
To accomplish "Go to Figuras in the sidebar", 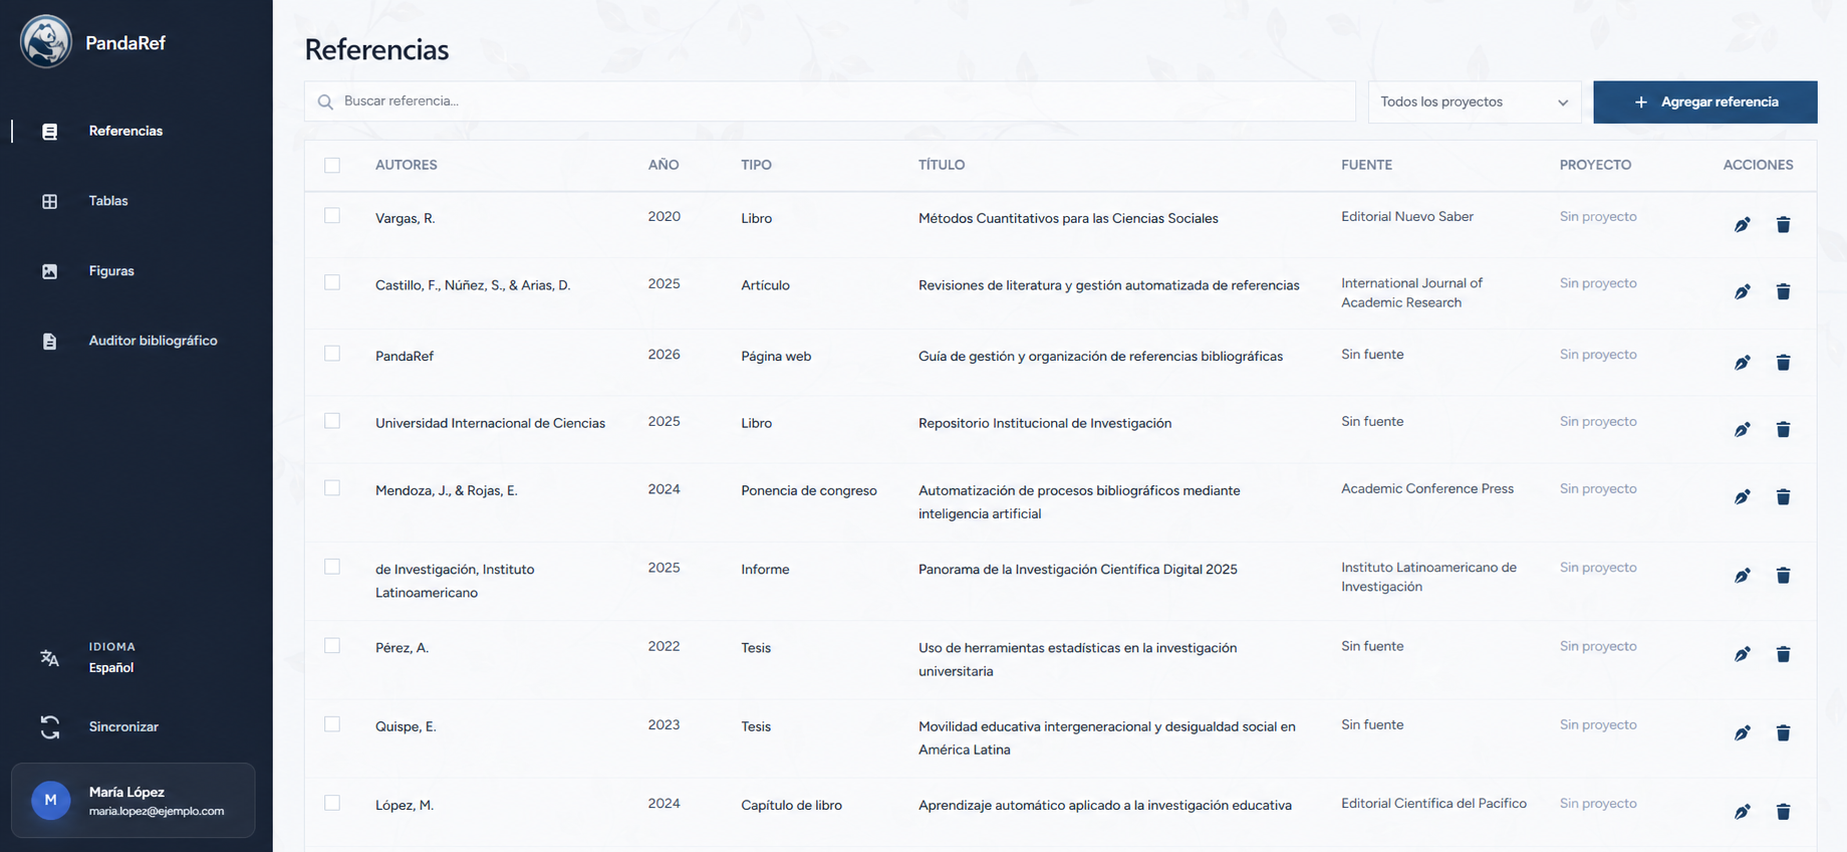I will point(111,271).
